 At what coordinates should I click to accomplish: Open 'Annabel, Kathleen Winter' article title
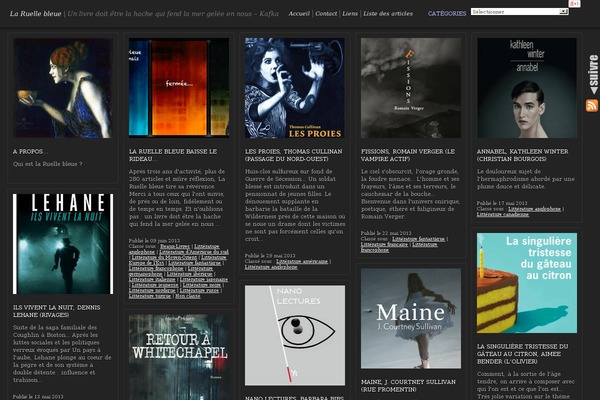coord(522,155)
